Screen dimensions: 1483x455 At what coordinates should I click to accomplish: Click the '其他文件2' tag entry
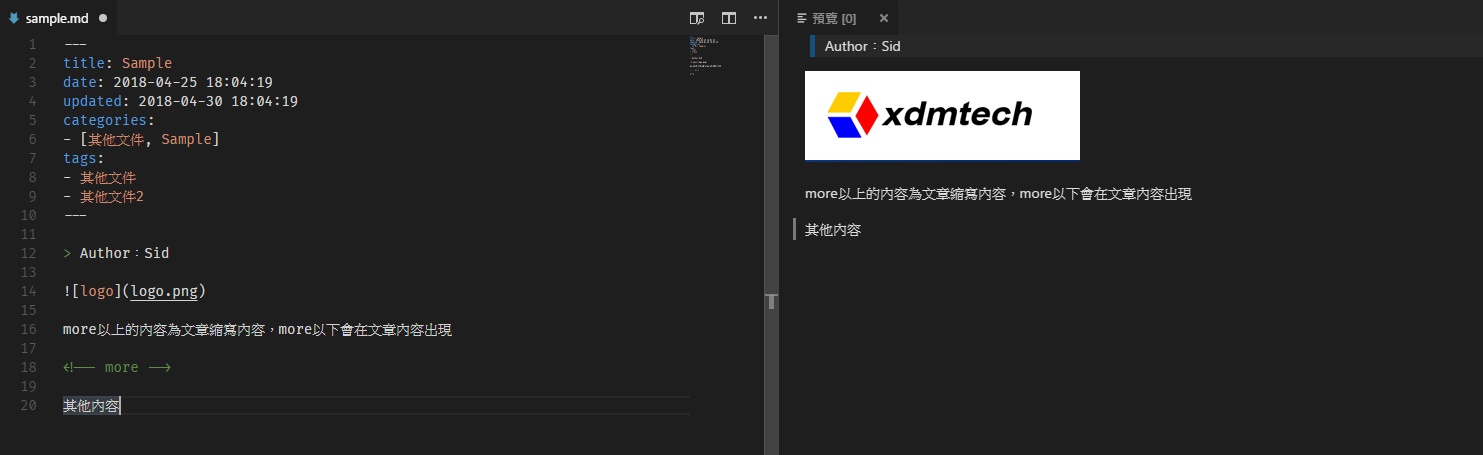click(x=112, y=196)
